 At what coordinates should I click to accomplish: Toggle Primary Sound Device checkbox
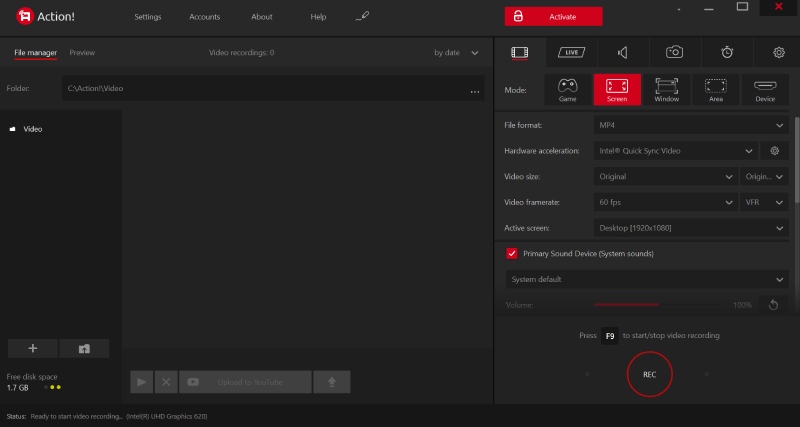click(x=512, y=254)
